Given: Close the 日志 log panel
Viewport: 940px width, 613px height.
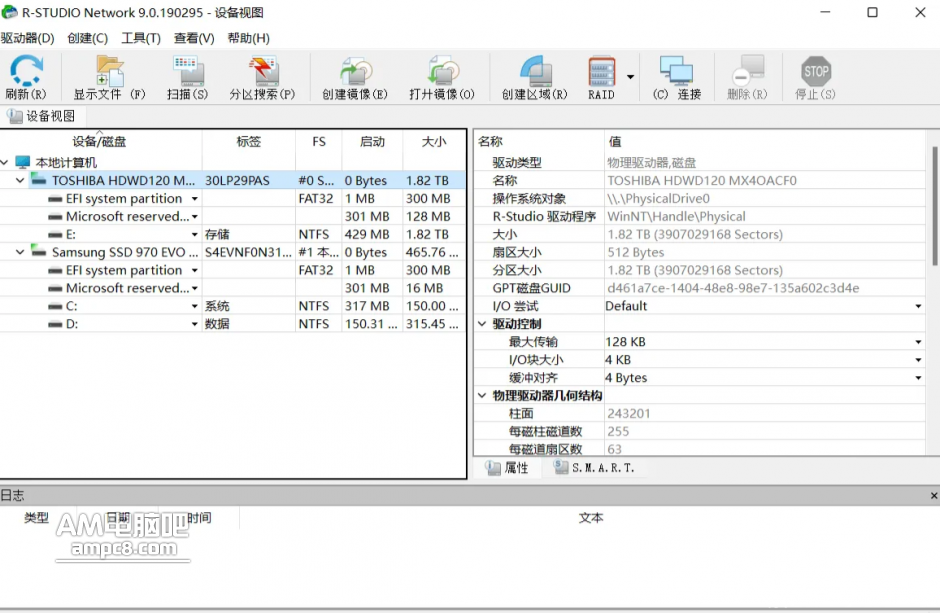Looking at the screenshot, I should tap(933, 496).
